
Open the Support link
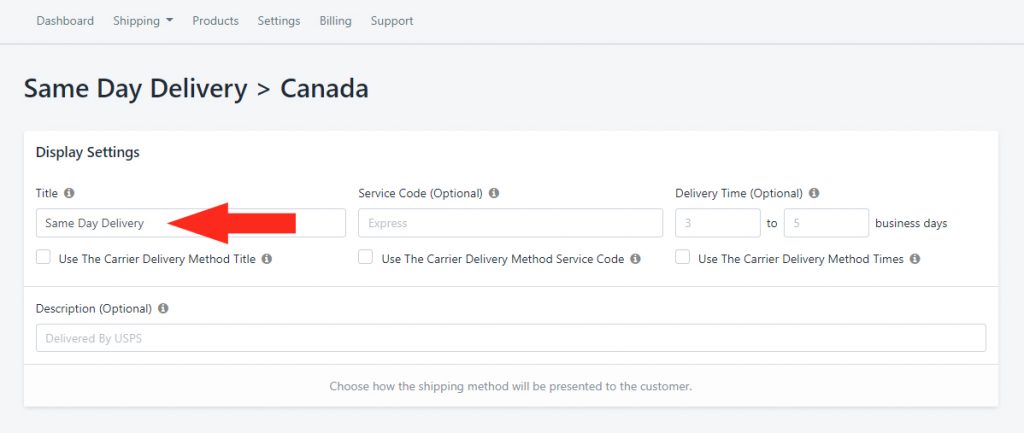click(x=392, y=21)
